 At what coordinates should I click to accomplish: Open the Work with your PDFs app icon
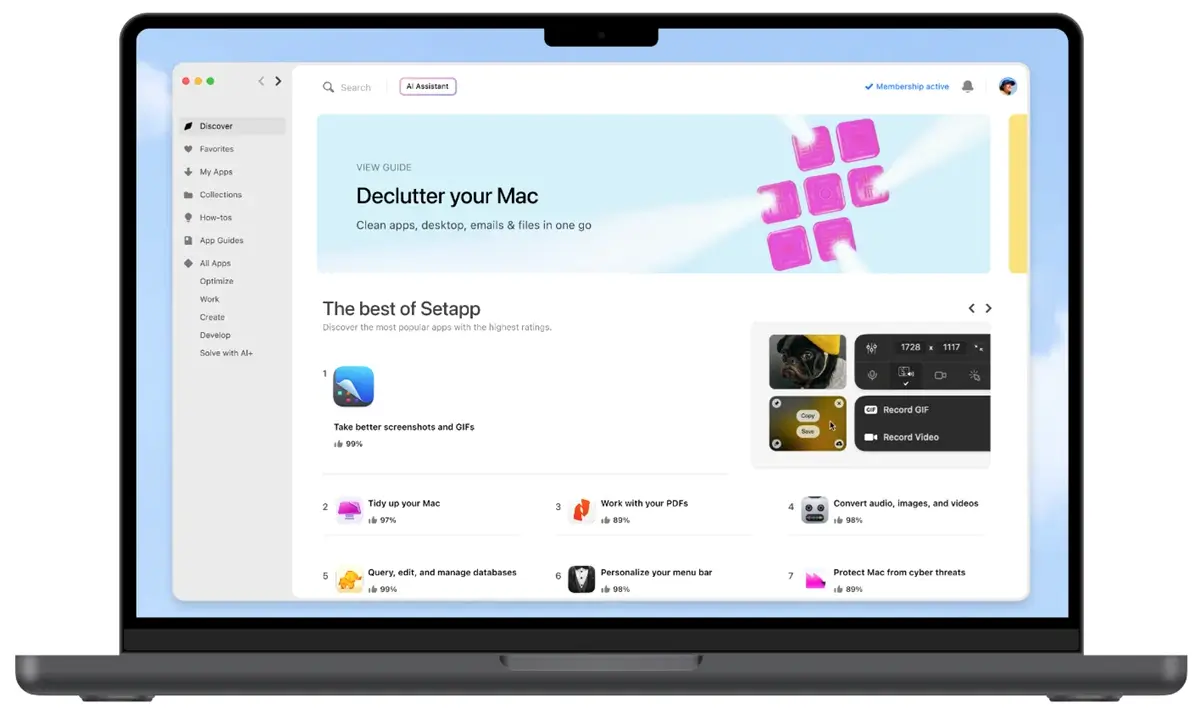(x=582, y=510)
